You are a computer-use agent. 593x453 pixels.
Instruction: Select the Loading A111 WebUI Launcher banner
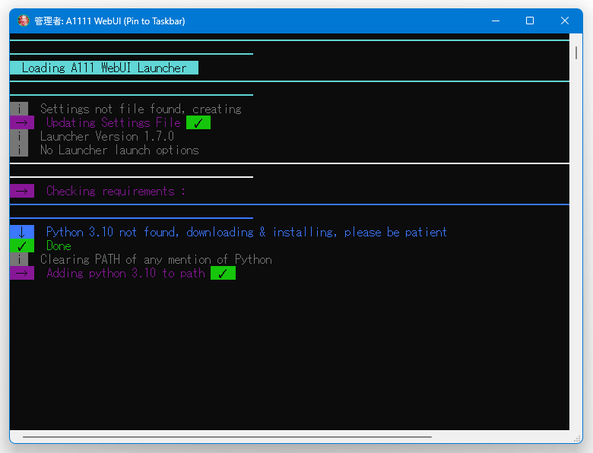click(104, 68)
